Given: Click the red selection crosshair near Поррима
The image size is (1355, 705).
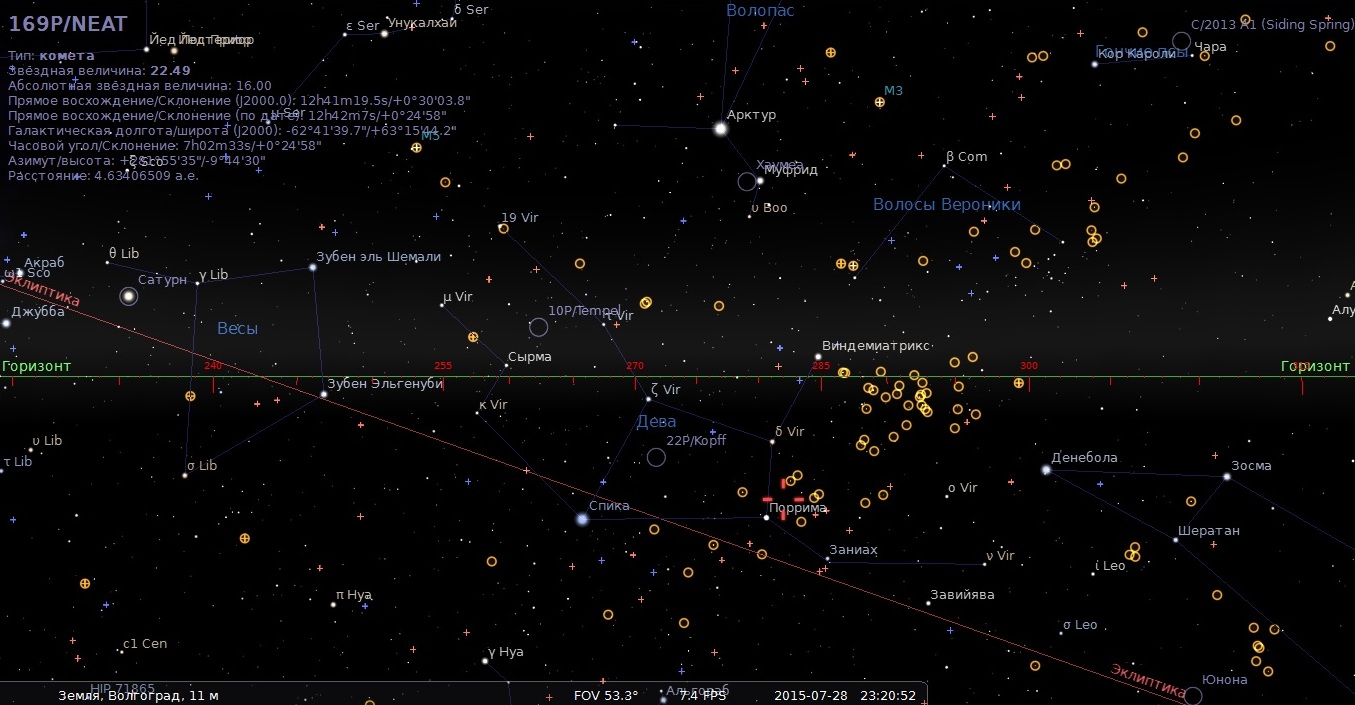Looking at the screenshot, I should 783,499.
